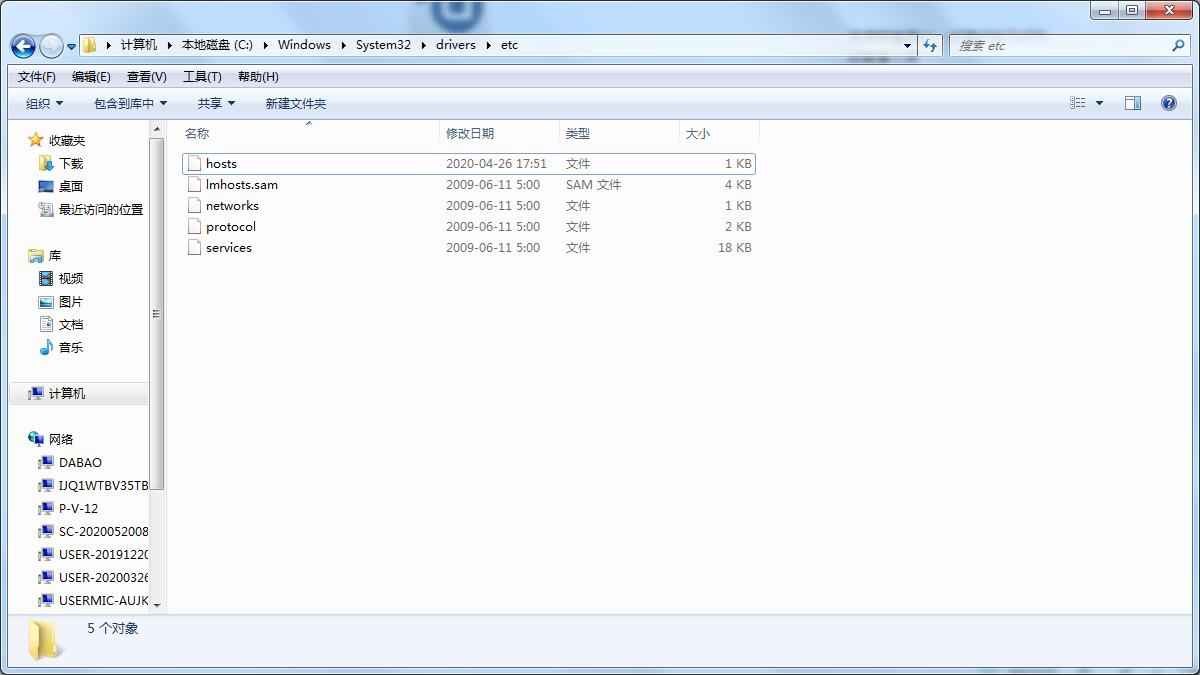This screenshot has height=675, width=1200.
Task: Toggle the preview pane icon
Action: point(1132,103)
